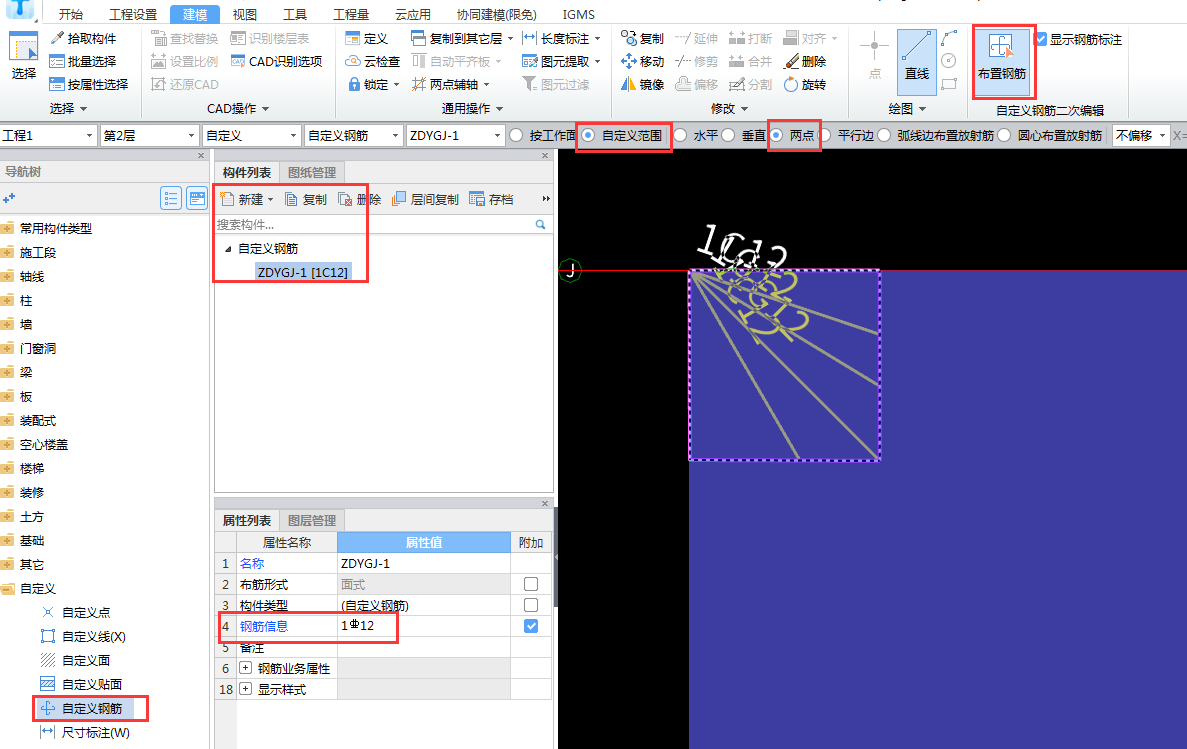Select the 自定义范围 radio option

[588, 136]
